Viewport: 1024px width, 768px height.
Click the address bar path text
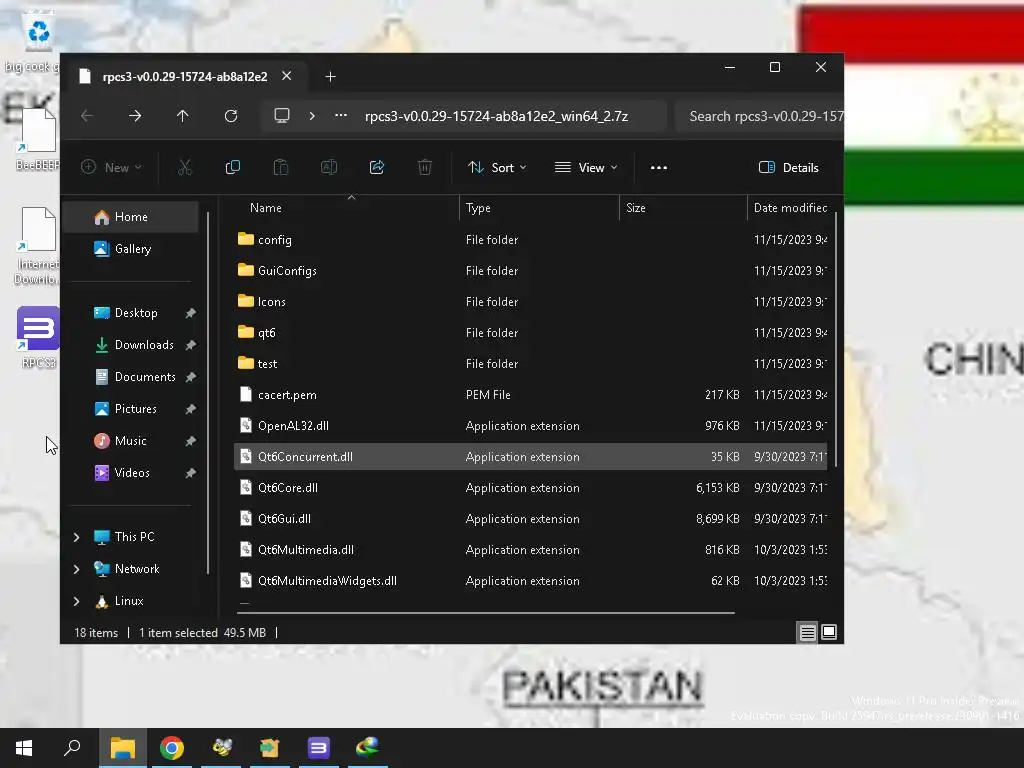coord(496,116)
